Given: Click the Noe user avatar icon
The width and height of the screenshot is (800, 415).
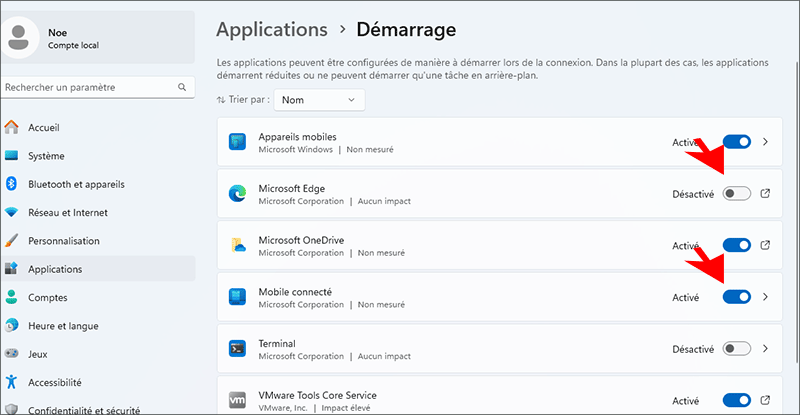Looking at the screenshot, I should pos(19,38).
